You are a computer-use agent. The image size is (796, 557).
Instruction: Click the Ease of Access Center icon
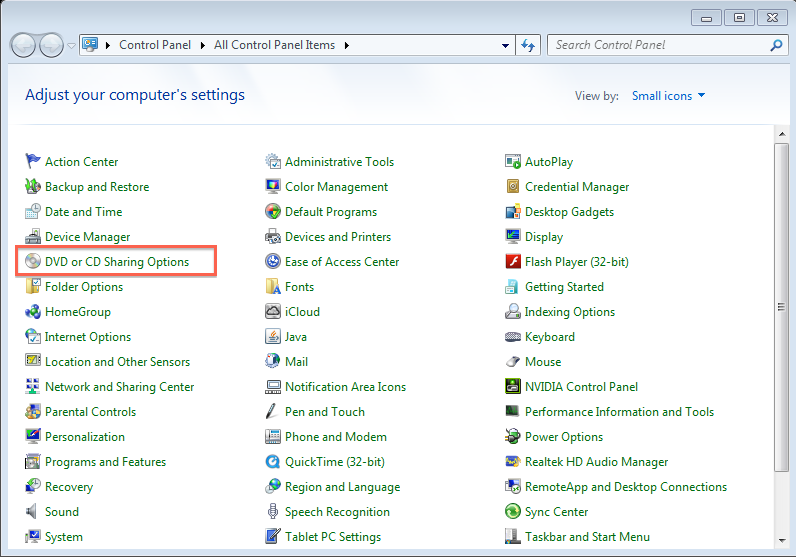[273, 261]
